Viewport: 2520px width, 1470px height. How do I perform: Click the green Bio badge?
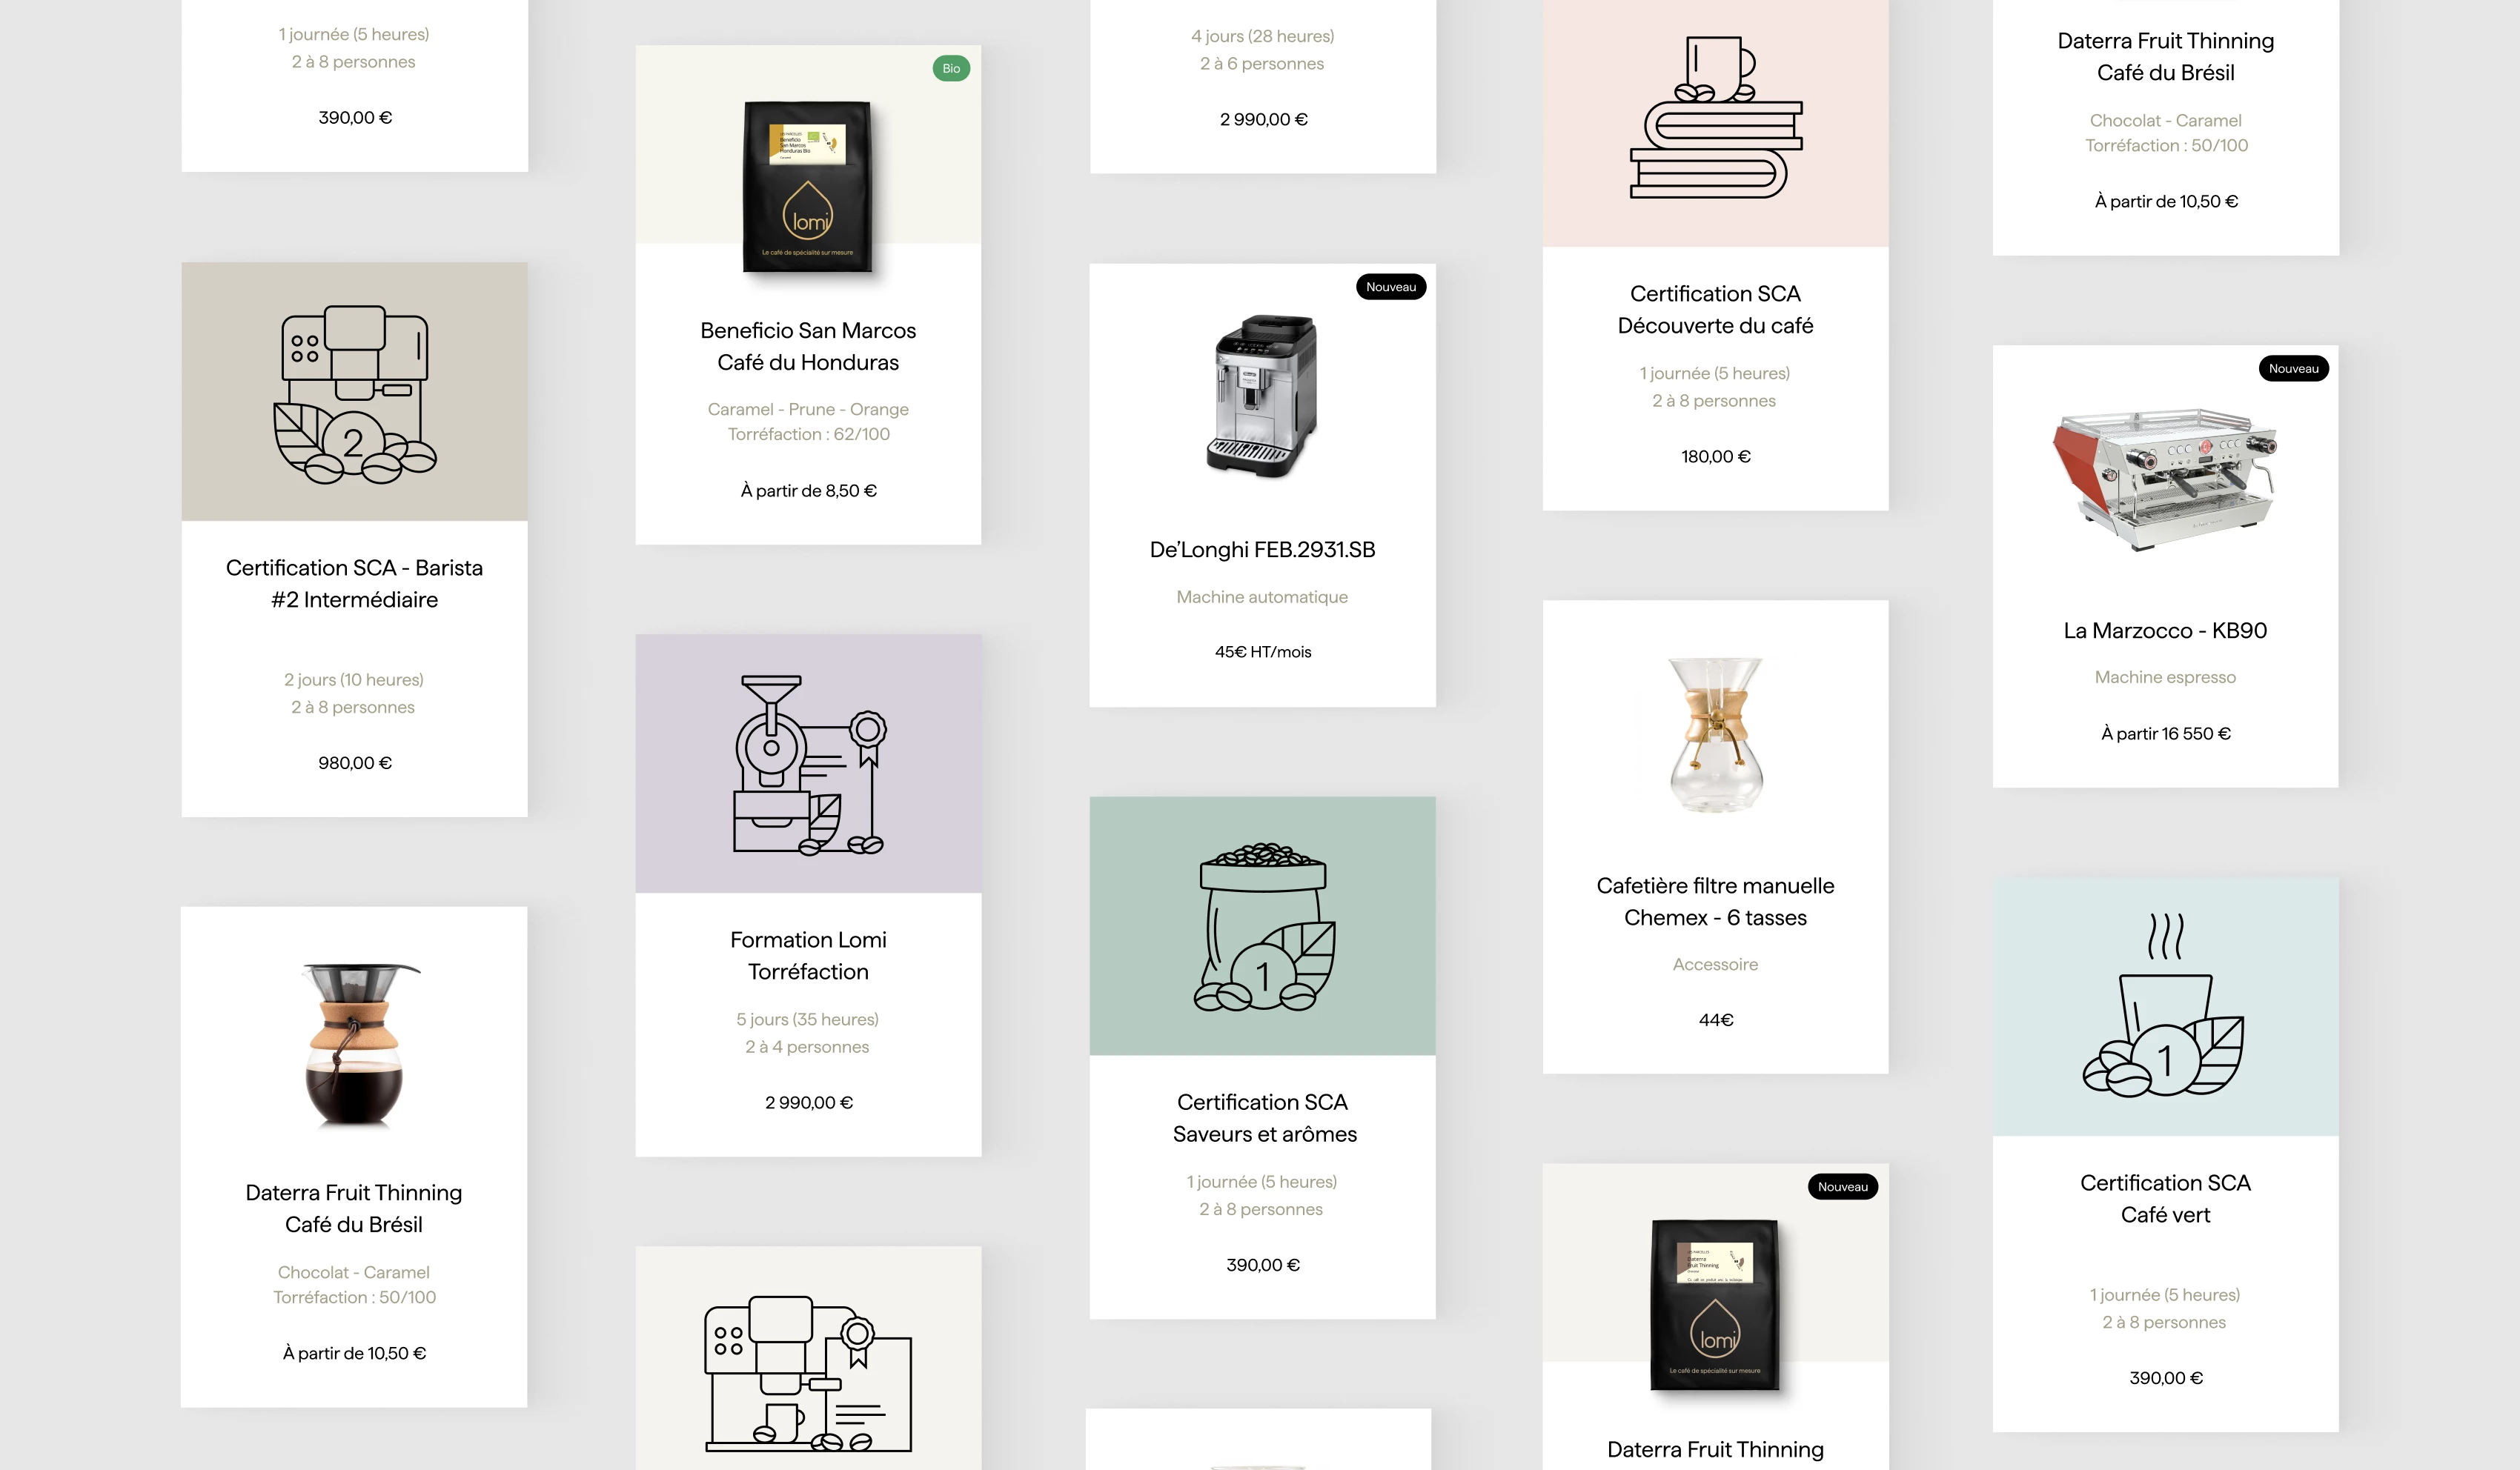[x=951, y=68]
